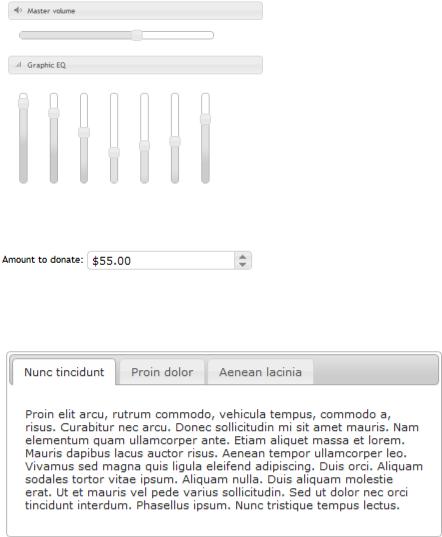The image size is (442, 537).
Task: Click the first EQ slider handle
Action: 23,103
